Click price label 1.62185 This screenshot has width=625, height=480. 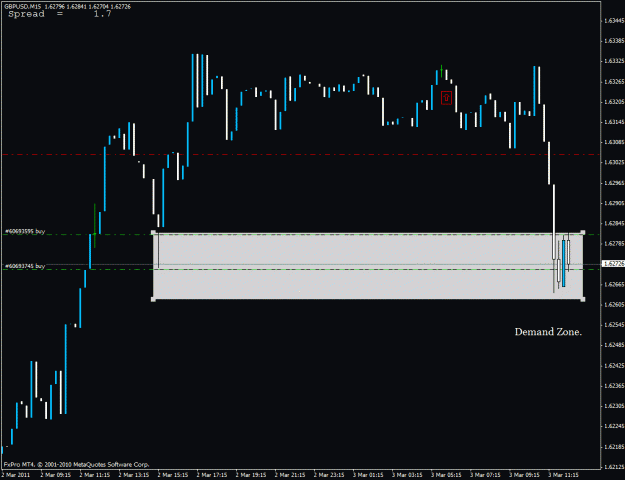tap(614, 446)
